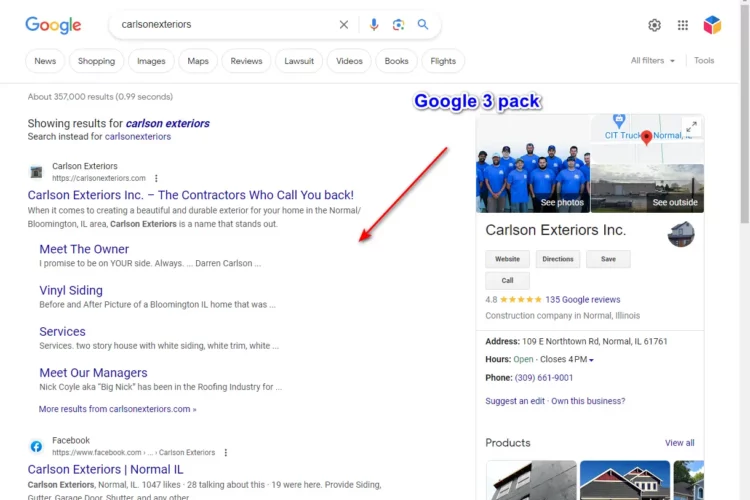750x500 pixels.
Task: Open the Vinyl Siding sitelink
Action: click(71, 290)
